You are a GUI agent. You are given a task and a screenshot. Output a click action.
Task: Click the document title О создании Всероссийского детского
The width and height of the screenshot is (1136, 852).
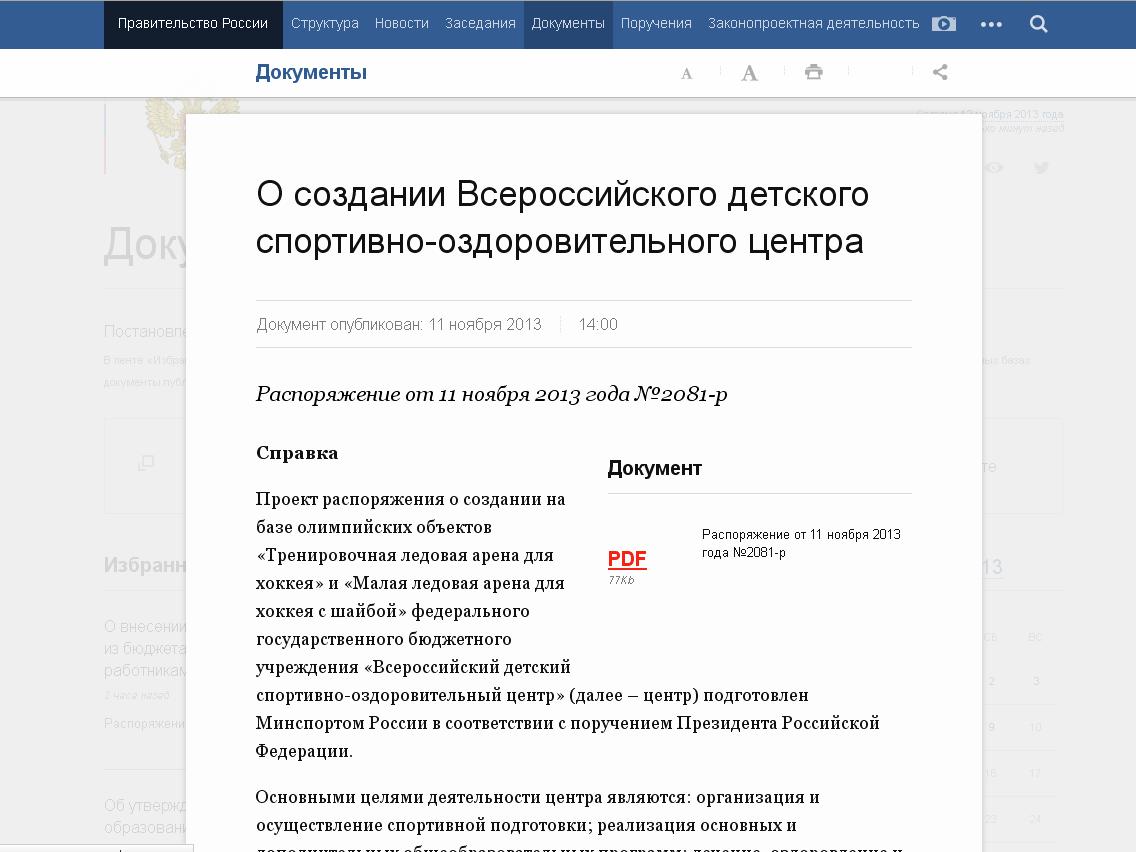562,217
